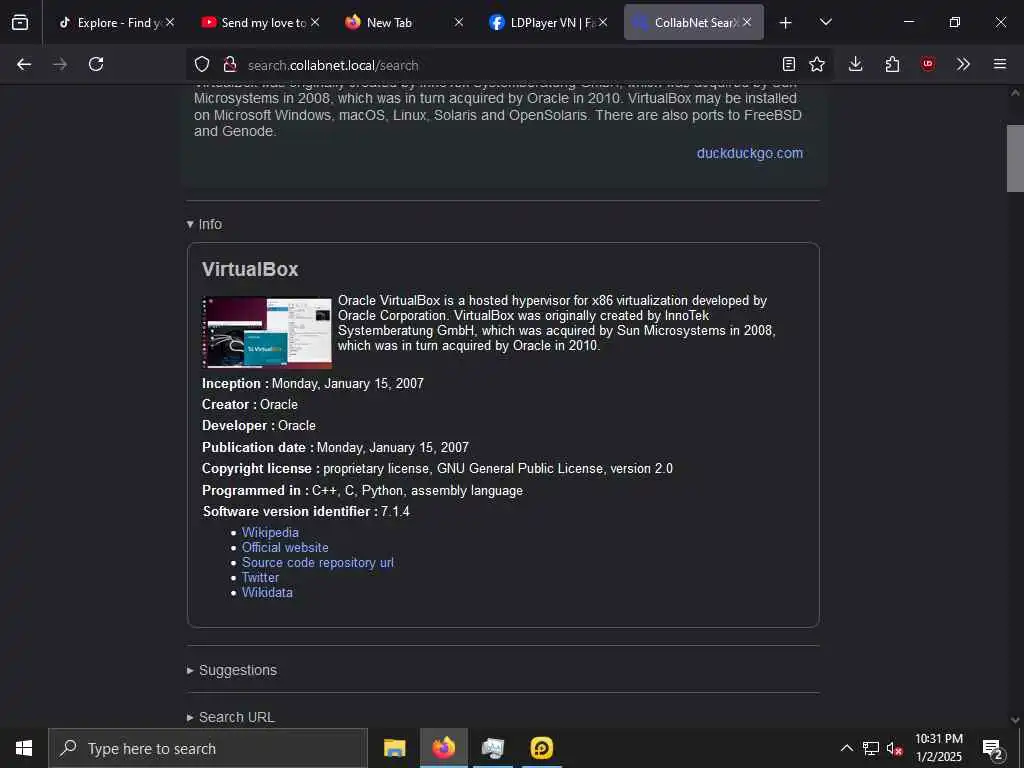The width and height of the screenshot is (1024, 768).
Task: Click the taskbar search box
Action: coord(208,748)
